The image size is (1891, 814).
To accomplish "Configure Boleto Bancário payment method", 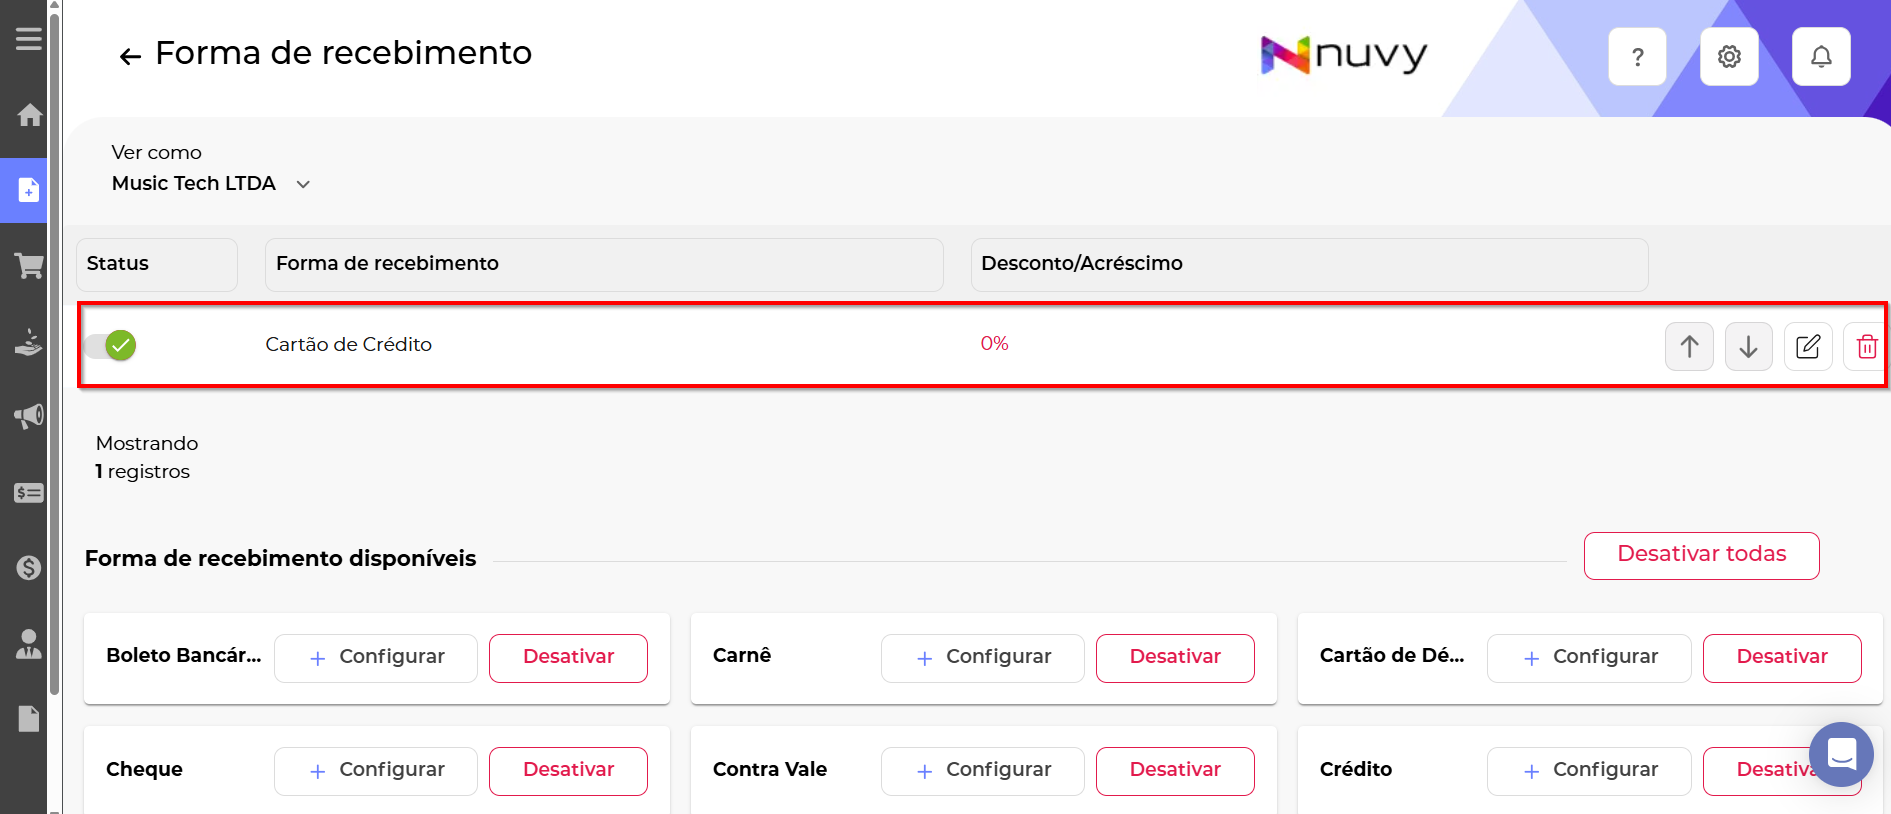I will click(376, 658).
